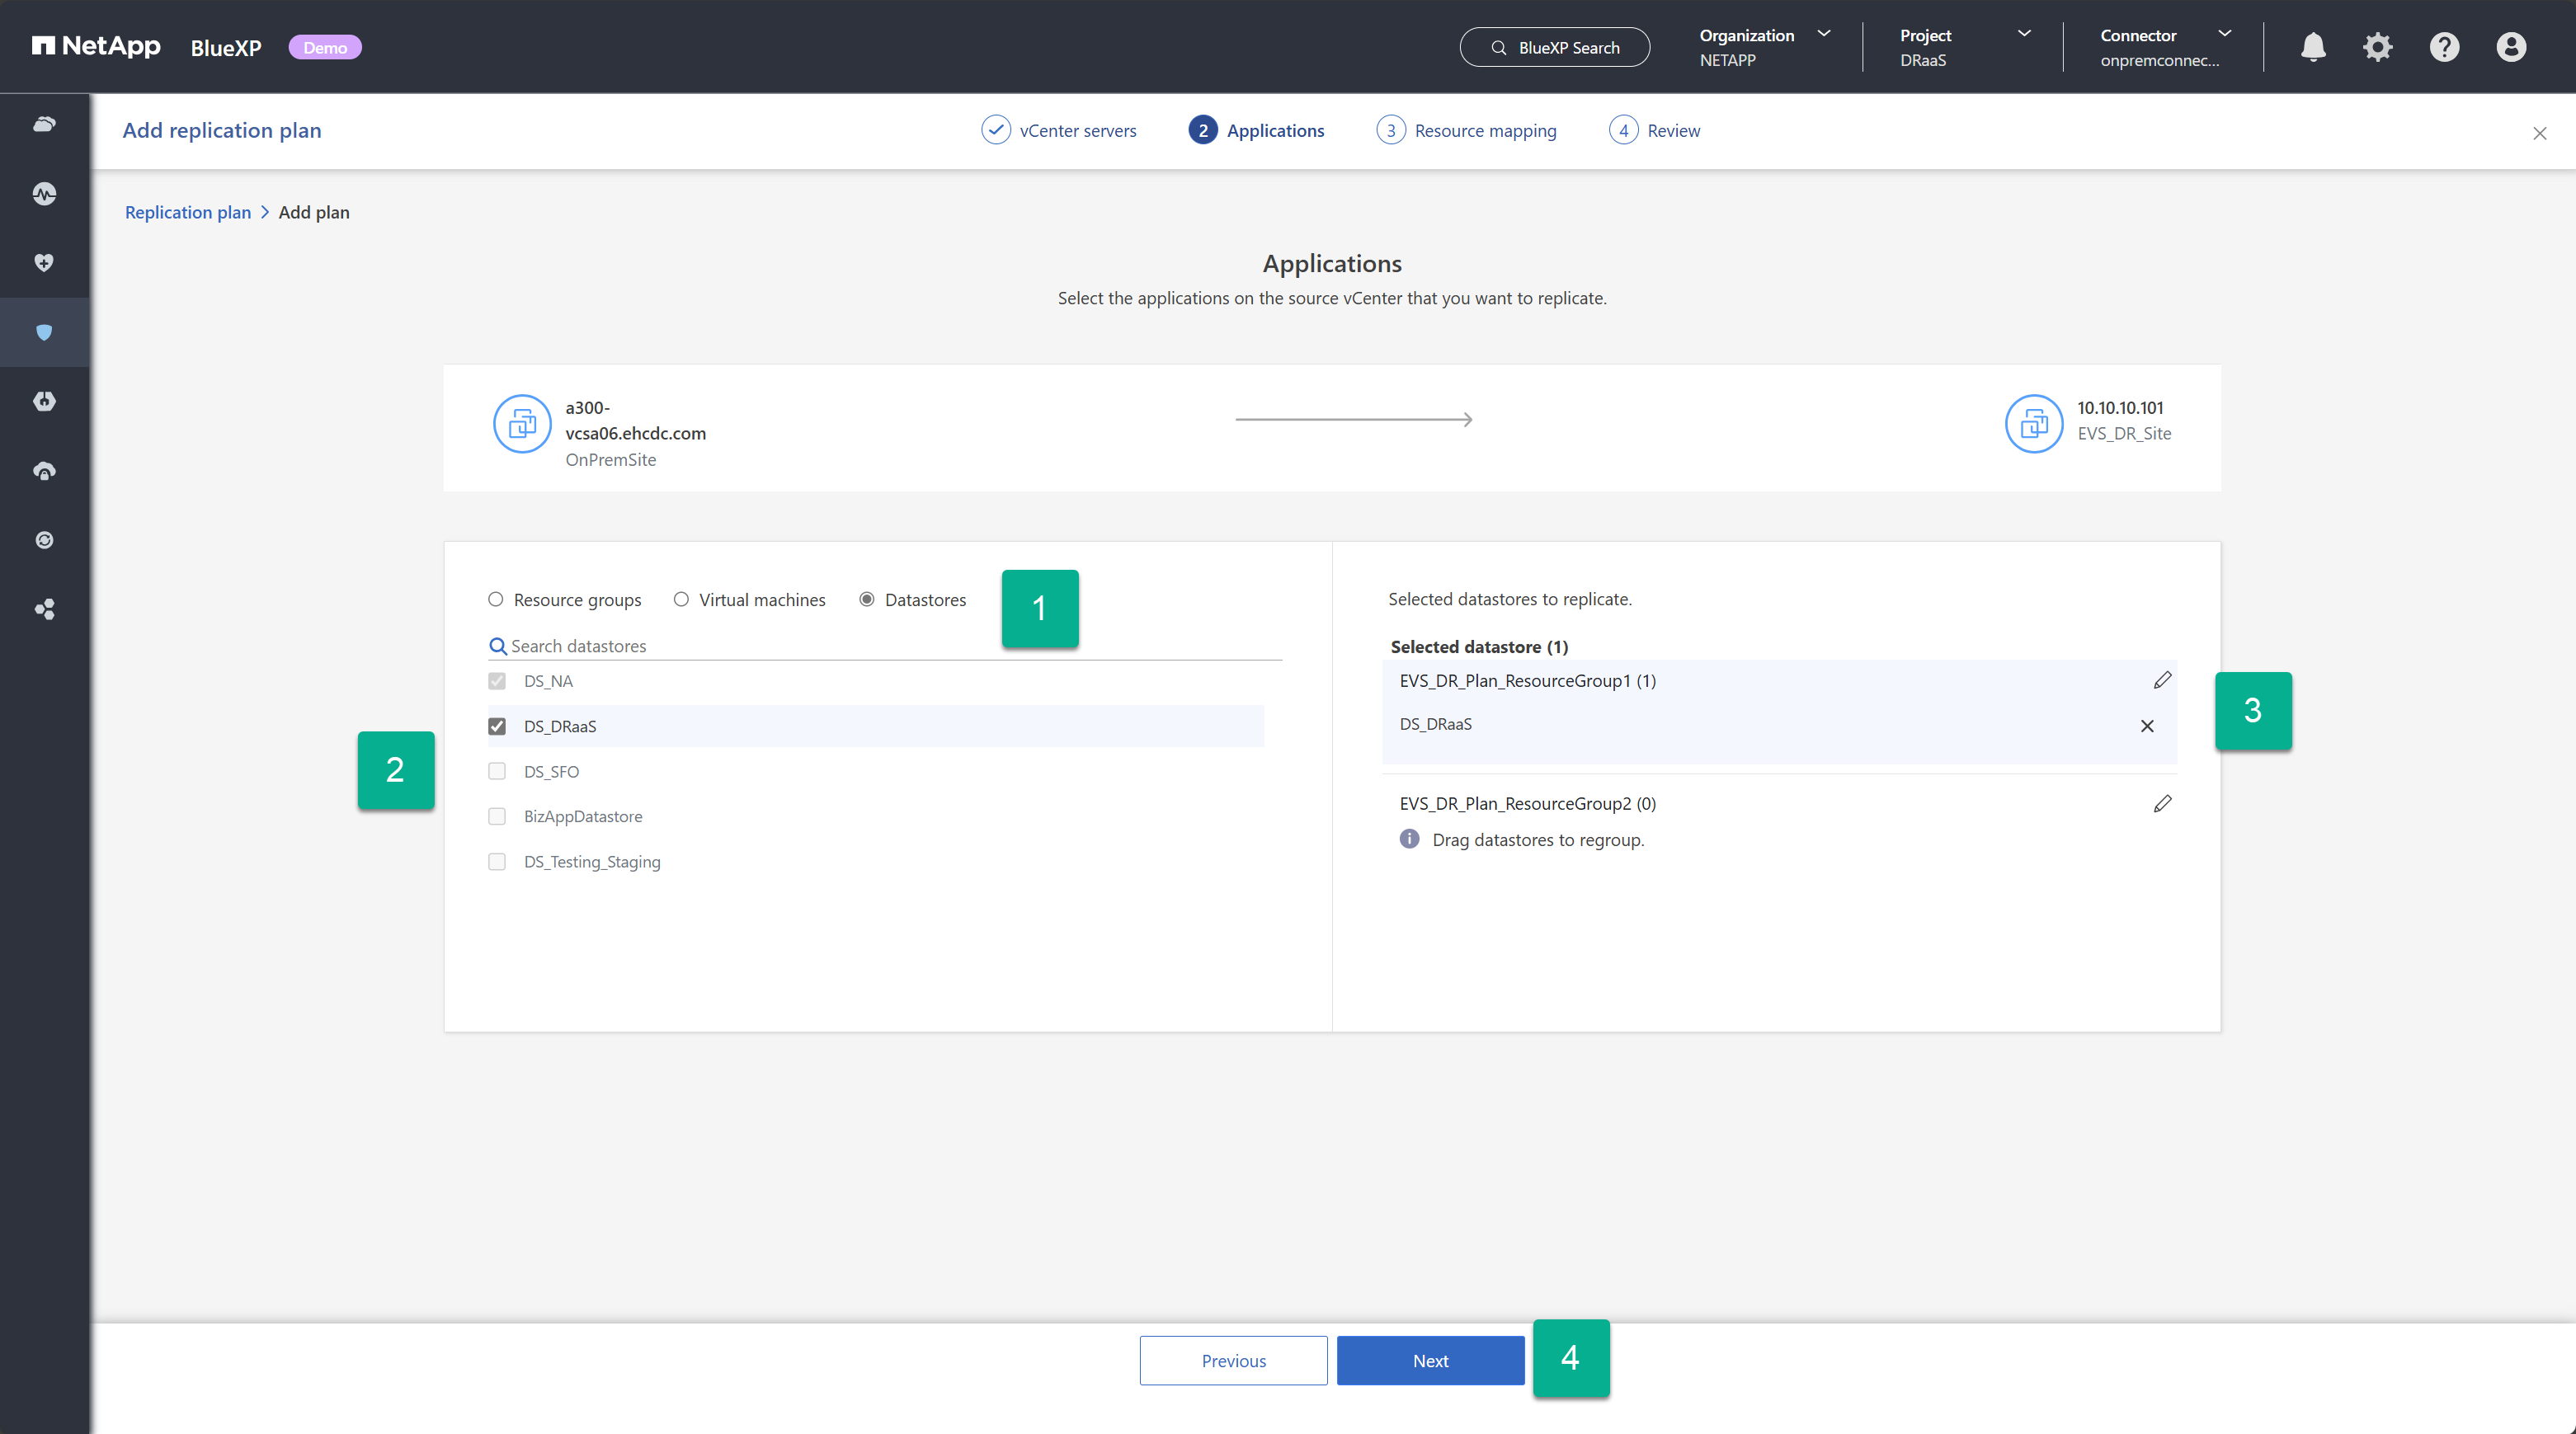2576x1434 pixels.
Task: Open the user account icon
Action: (2511, 47)
